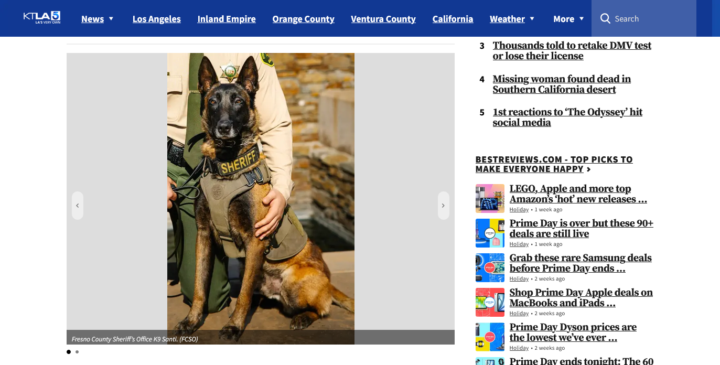
Task: Open 'Missing woman found dead' headline
Action: click(562, 84)
